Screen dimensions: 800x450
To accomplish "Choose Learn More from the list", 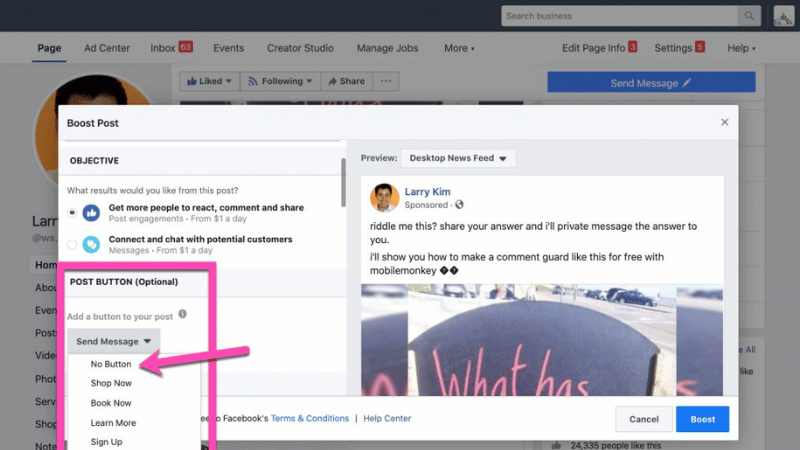I will coord(113,423).
